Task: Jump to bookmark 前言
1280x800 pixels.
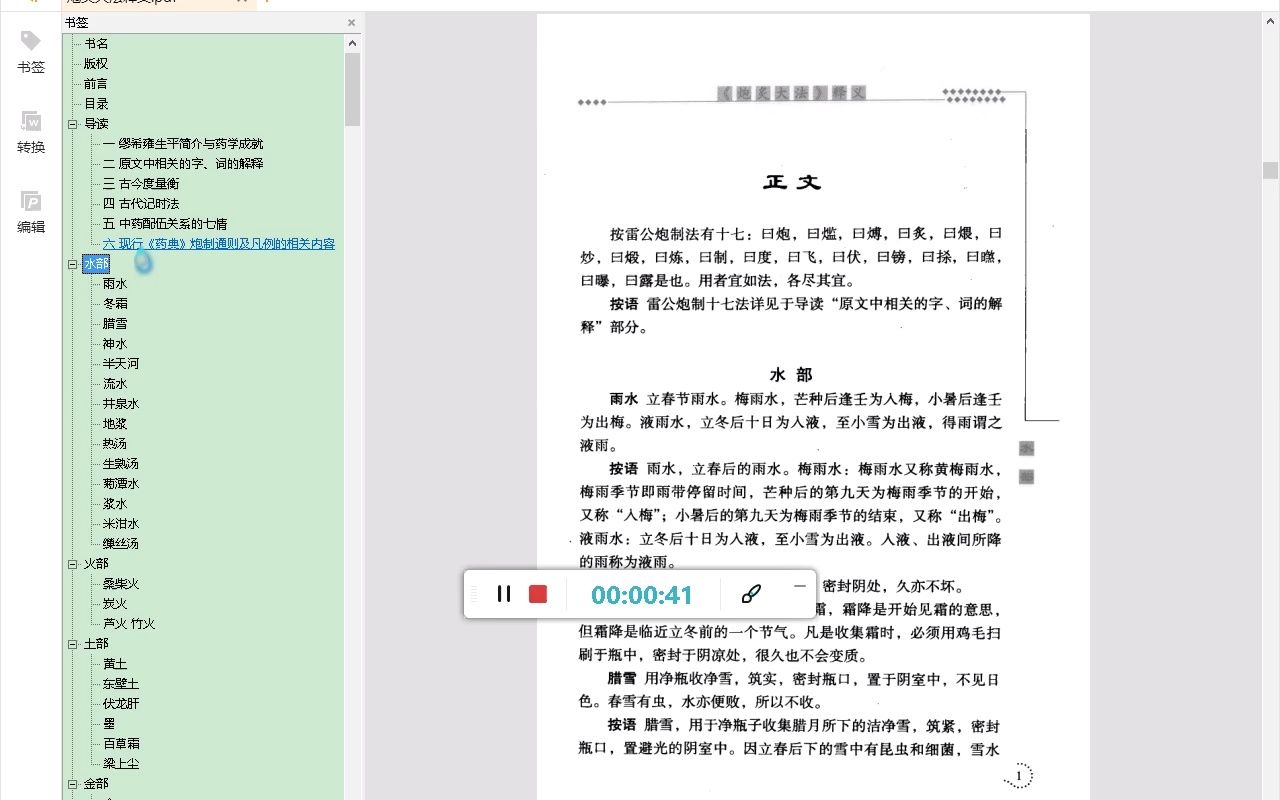Action: (x=96, y=83)
